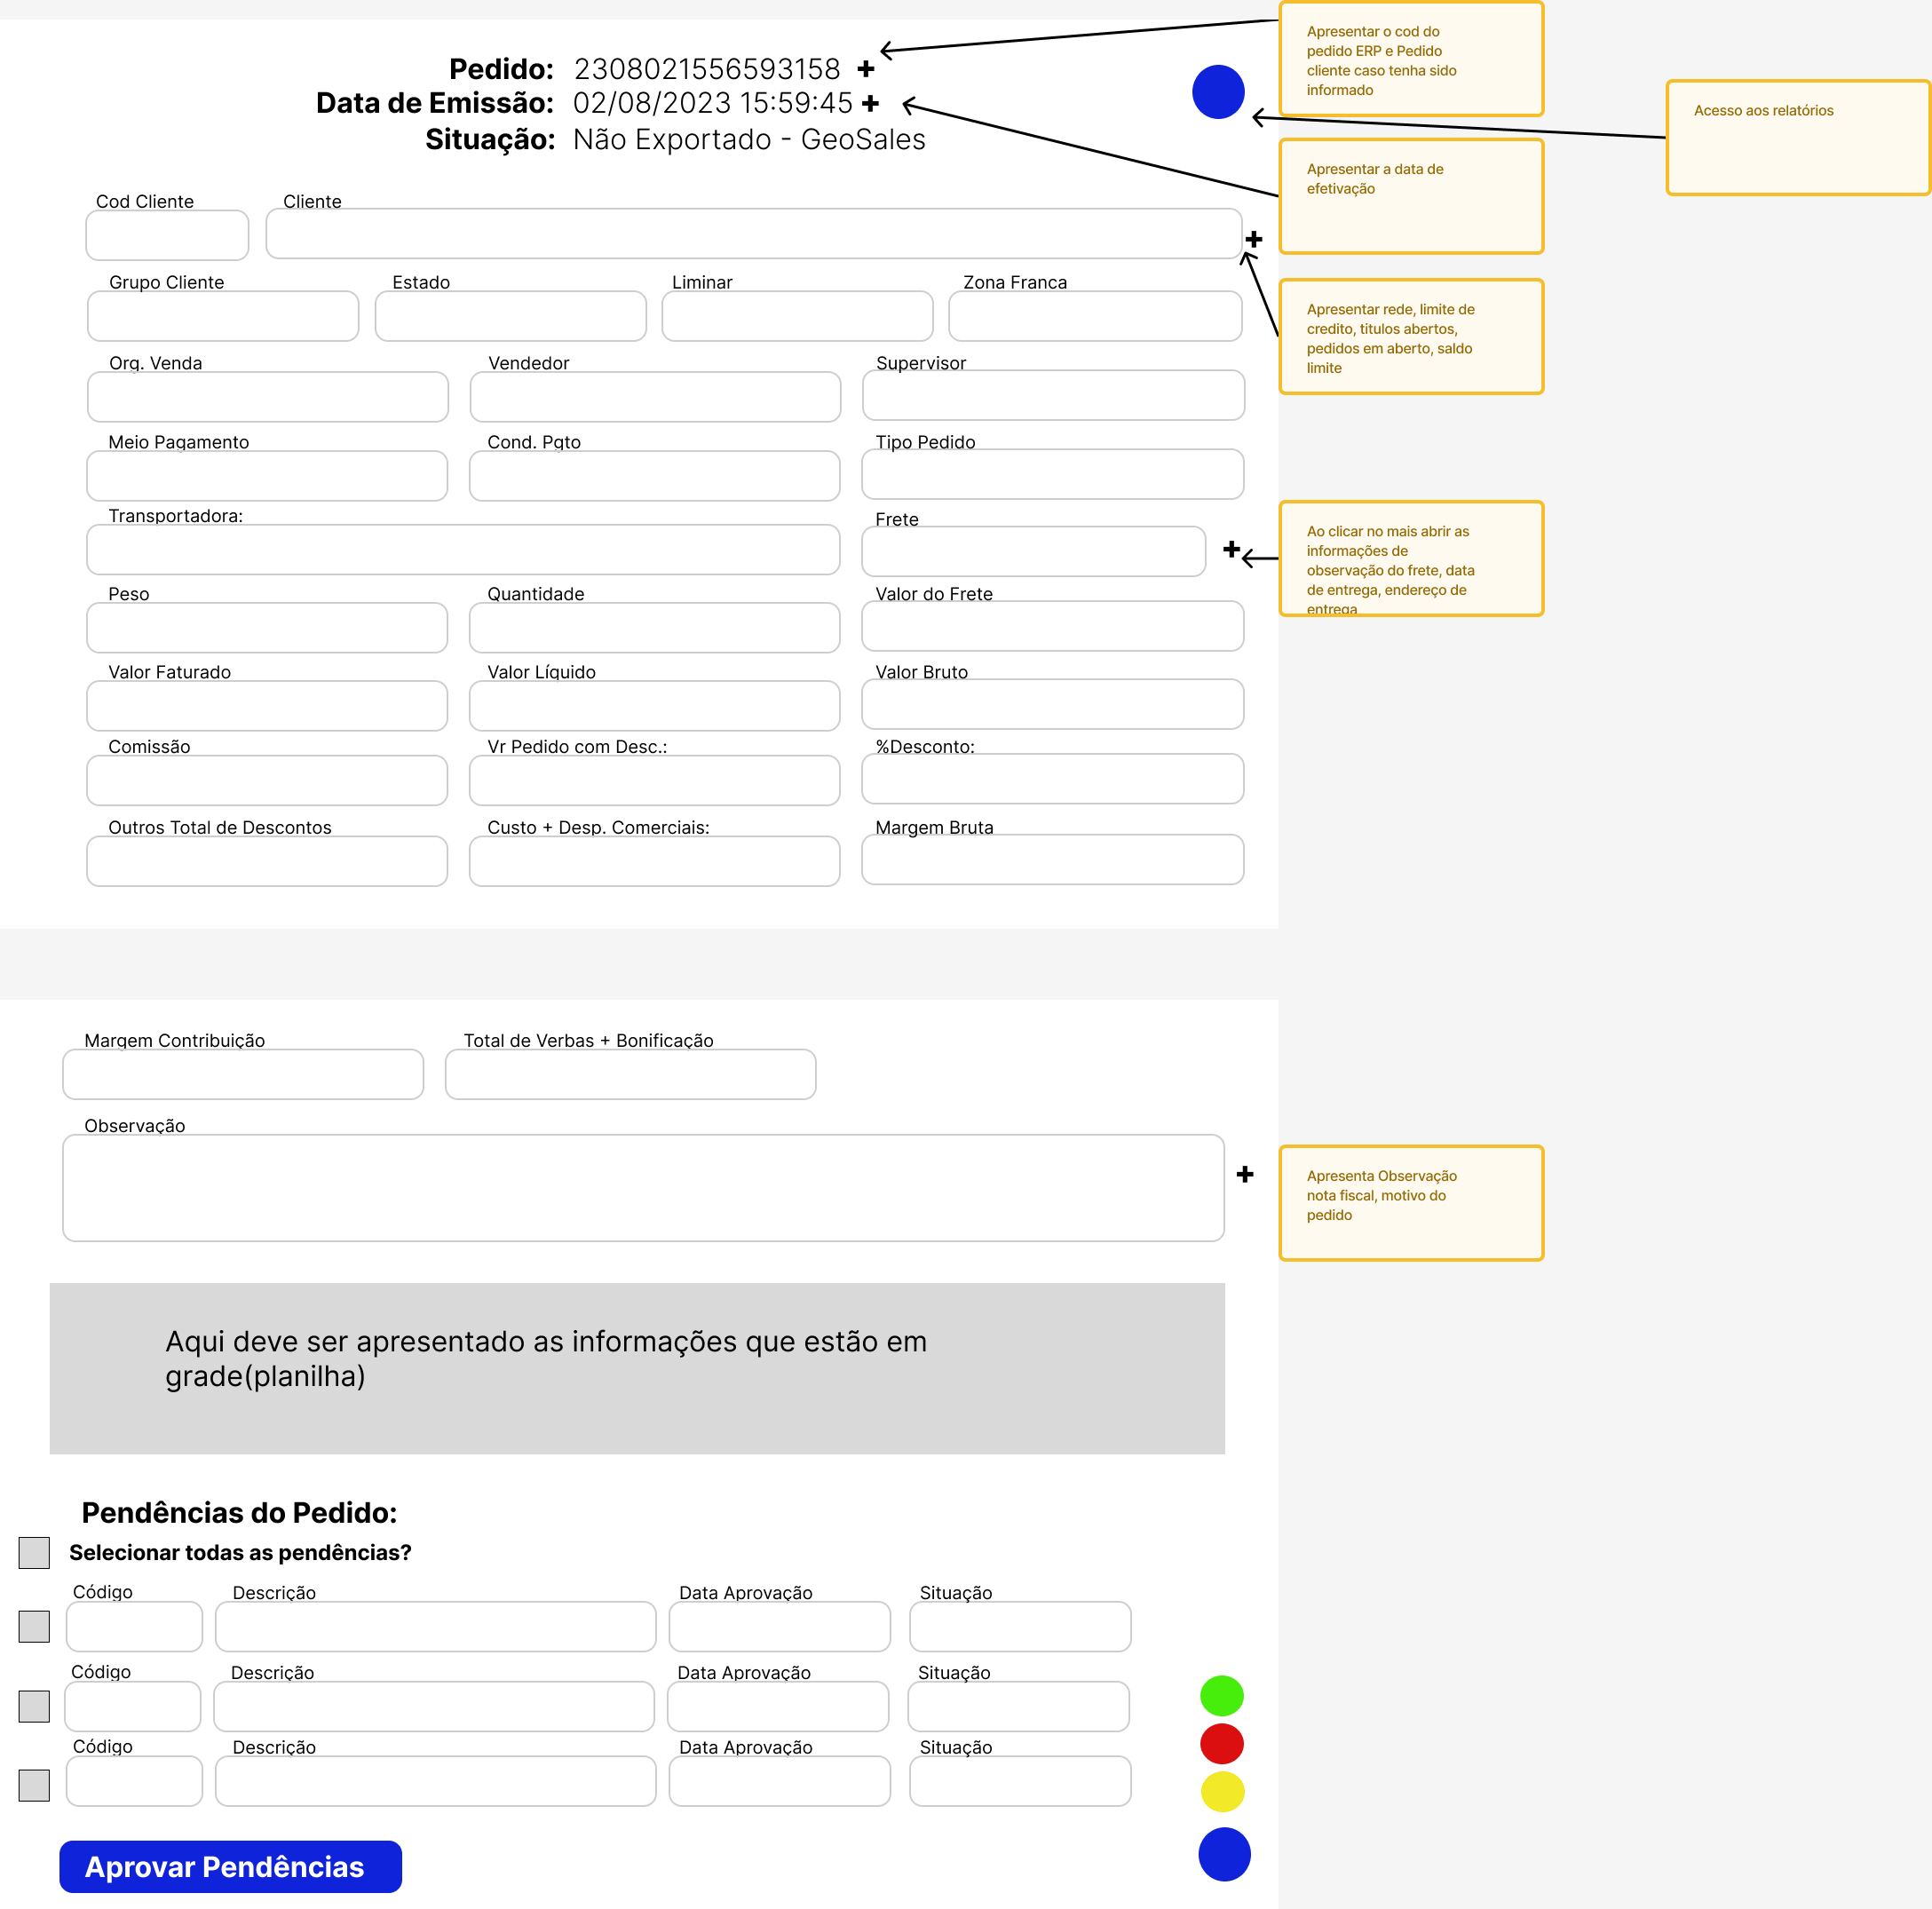The width and height of the screenshot is (1932, 1909).
Task: Click the gray grade(planilha) placeholder panel
Action: (637, 1368)
